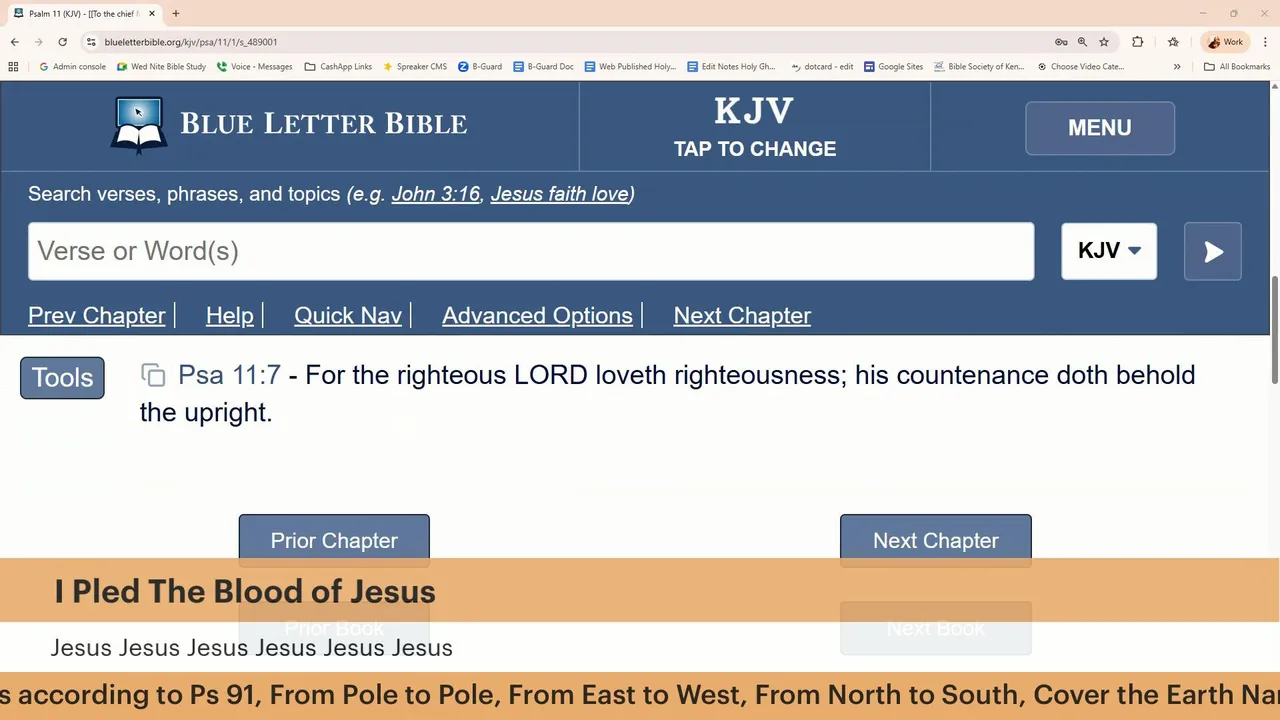
Task: Open the apps grid in bookmarks bar
Action: (13, 67)
